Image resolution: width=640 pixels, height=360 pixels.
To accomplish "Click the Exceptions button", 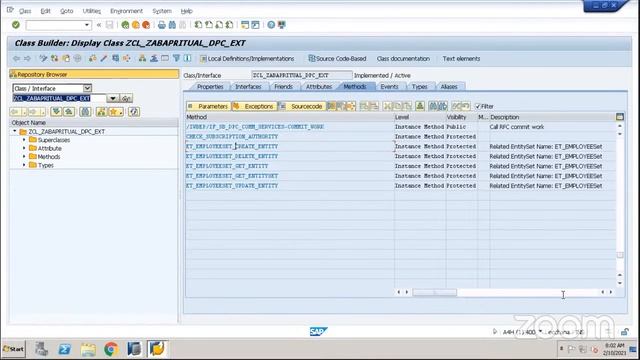I will pyautogui.click(x=254, y=106).
